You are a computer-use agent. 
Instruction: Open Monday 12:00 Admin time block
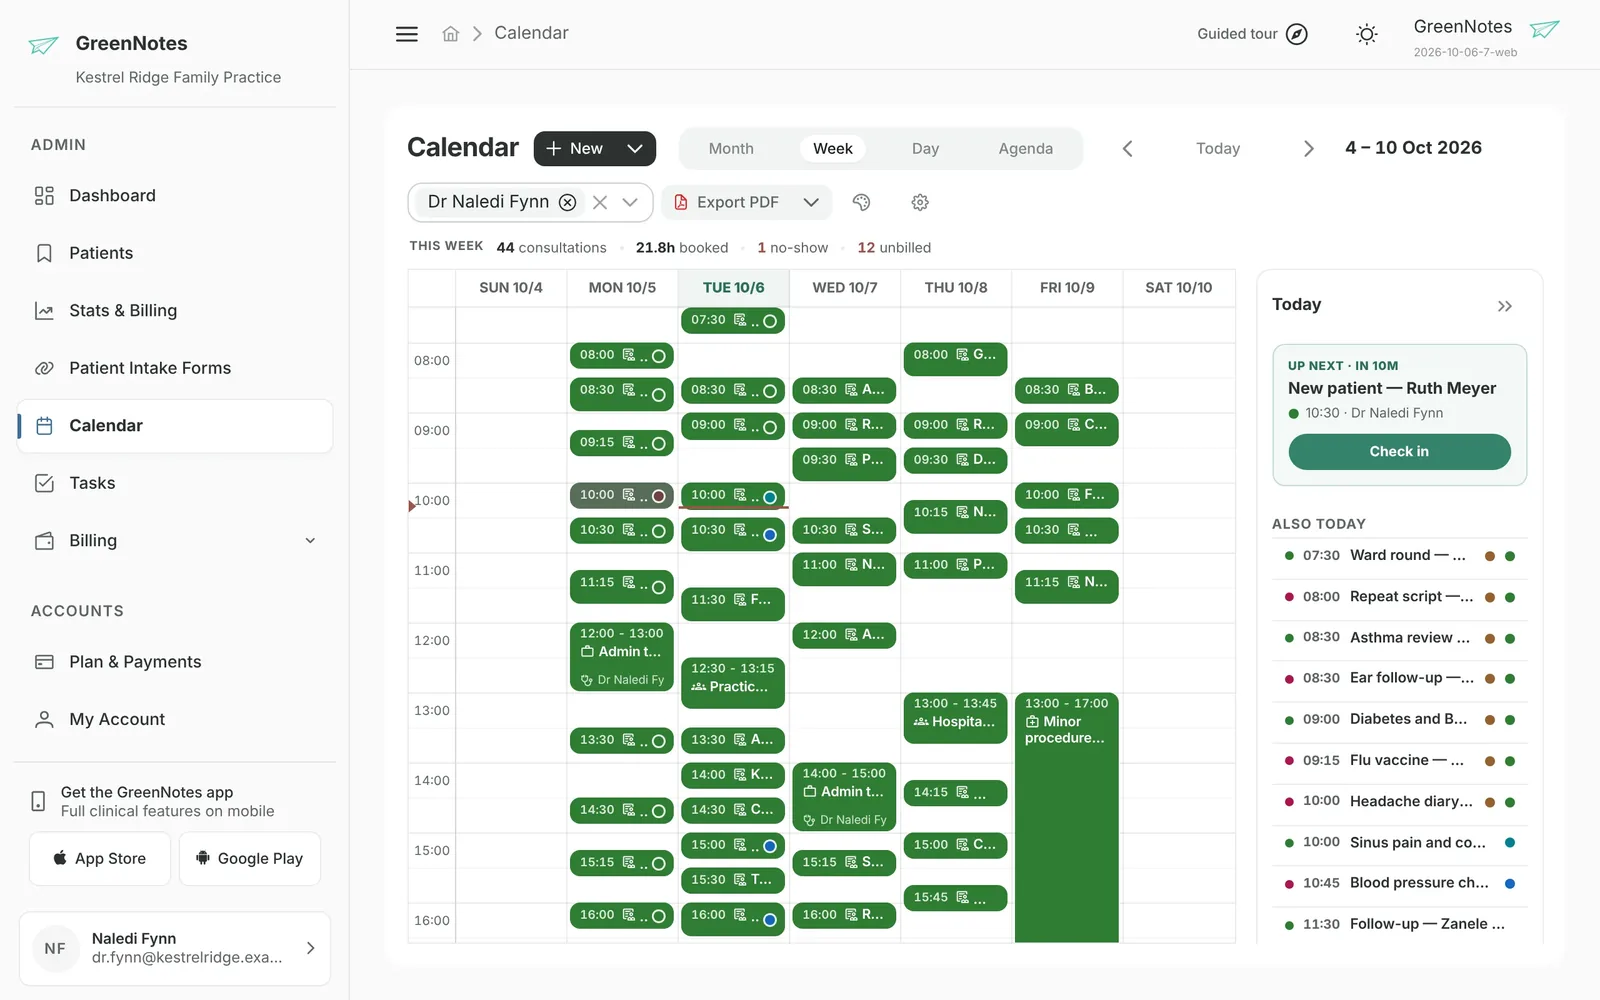click(621, 658)
